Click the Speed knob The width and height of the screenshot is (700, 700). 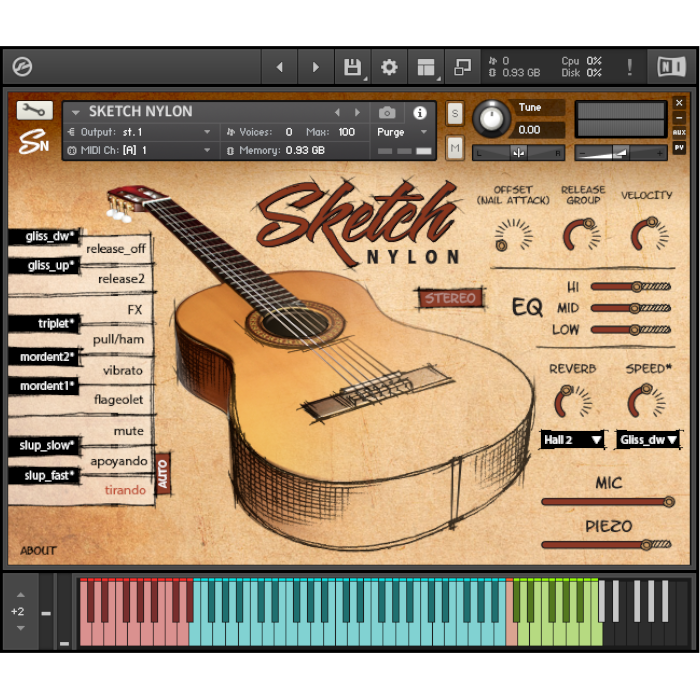[646, 400]
